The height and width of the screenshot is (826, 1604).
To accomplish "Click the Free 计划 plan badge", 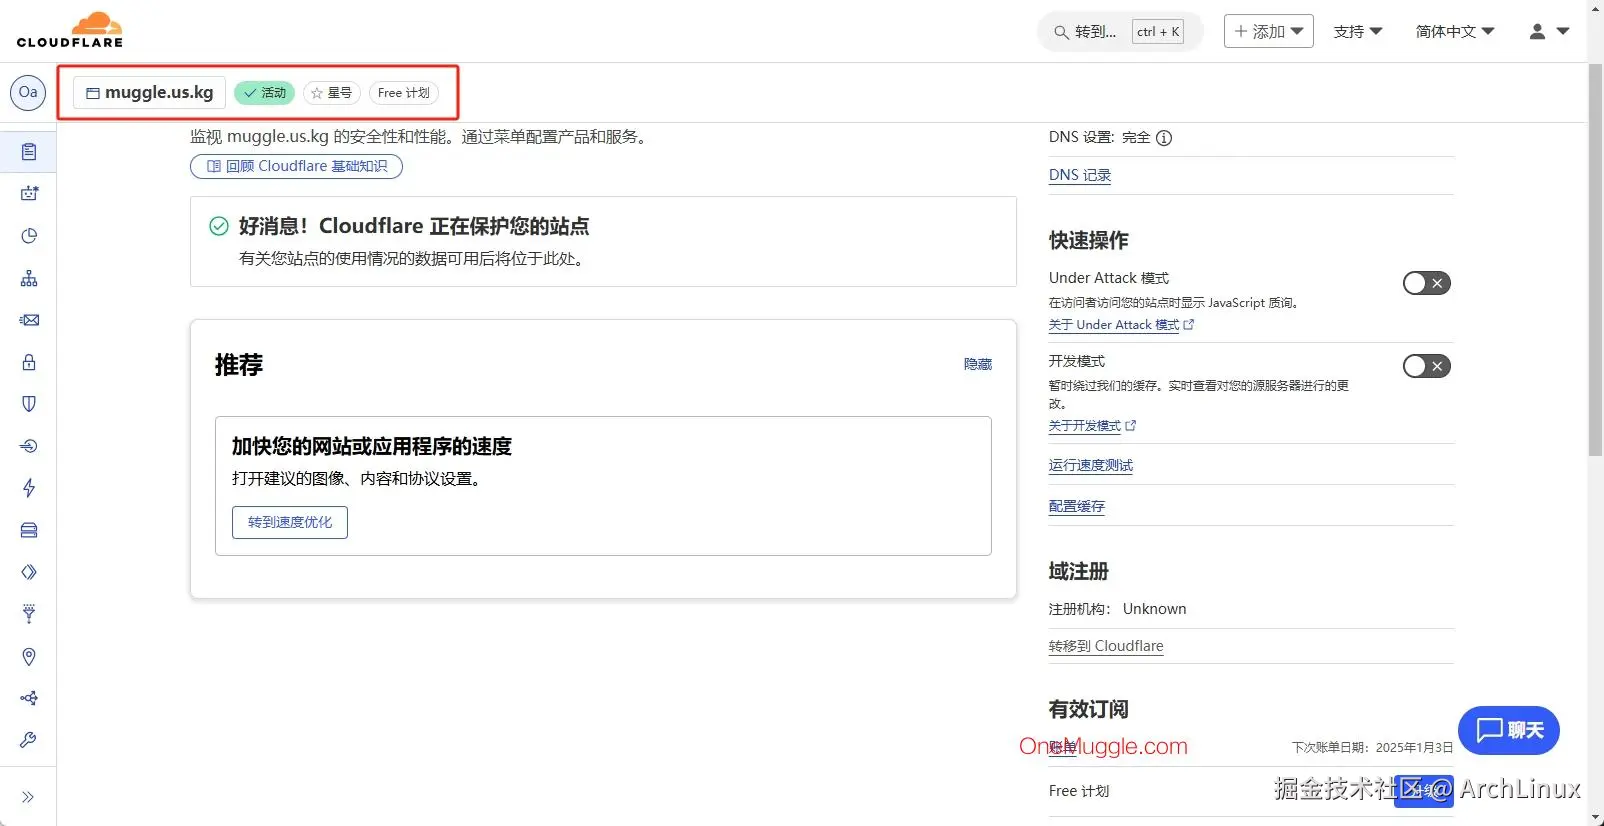I will 404,93.
